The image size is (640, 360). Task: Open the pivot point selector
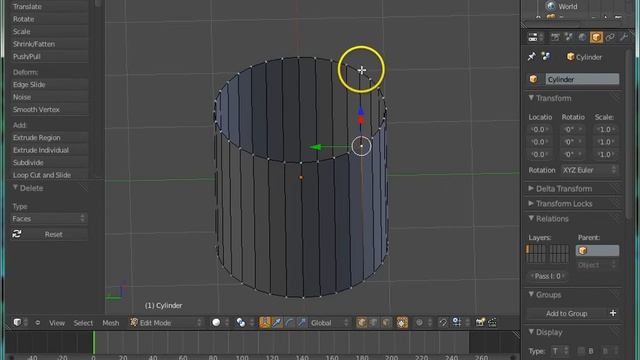click(x=244, y=322)
